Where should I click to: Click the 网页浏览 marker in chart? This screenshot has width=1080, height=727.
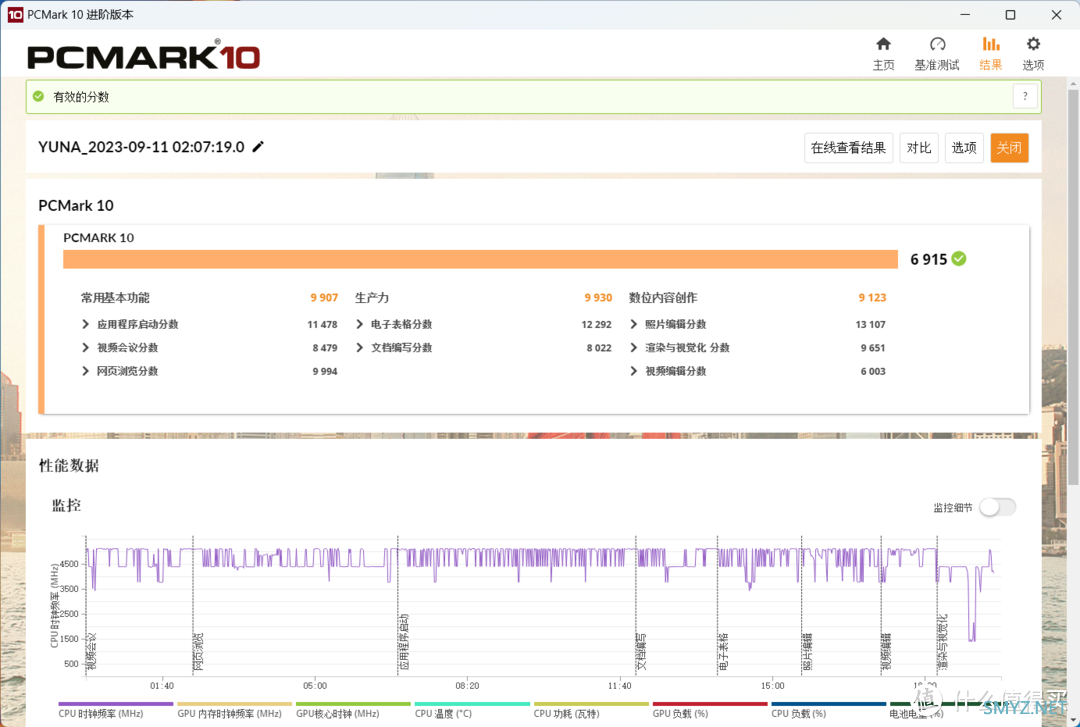[x=198, y=652]
